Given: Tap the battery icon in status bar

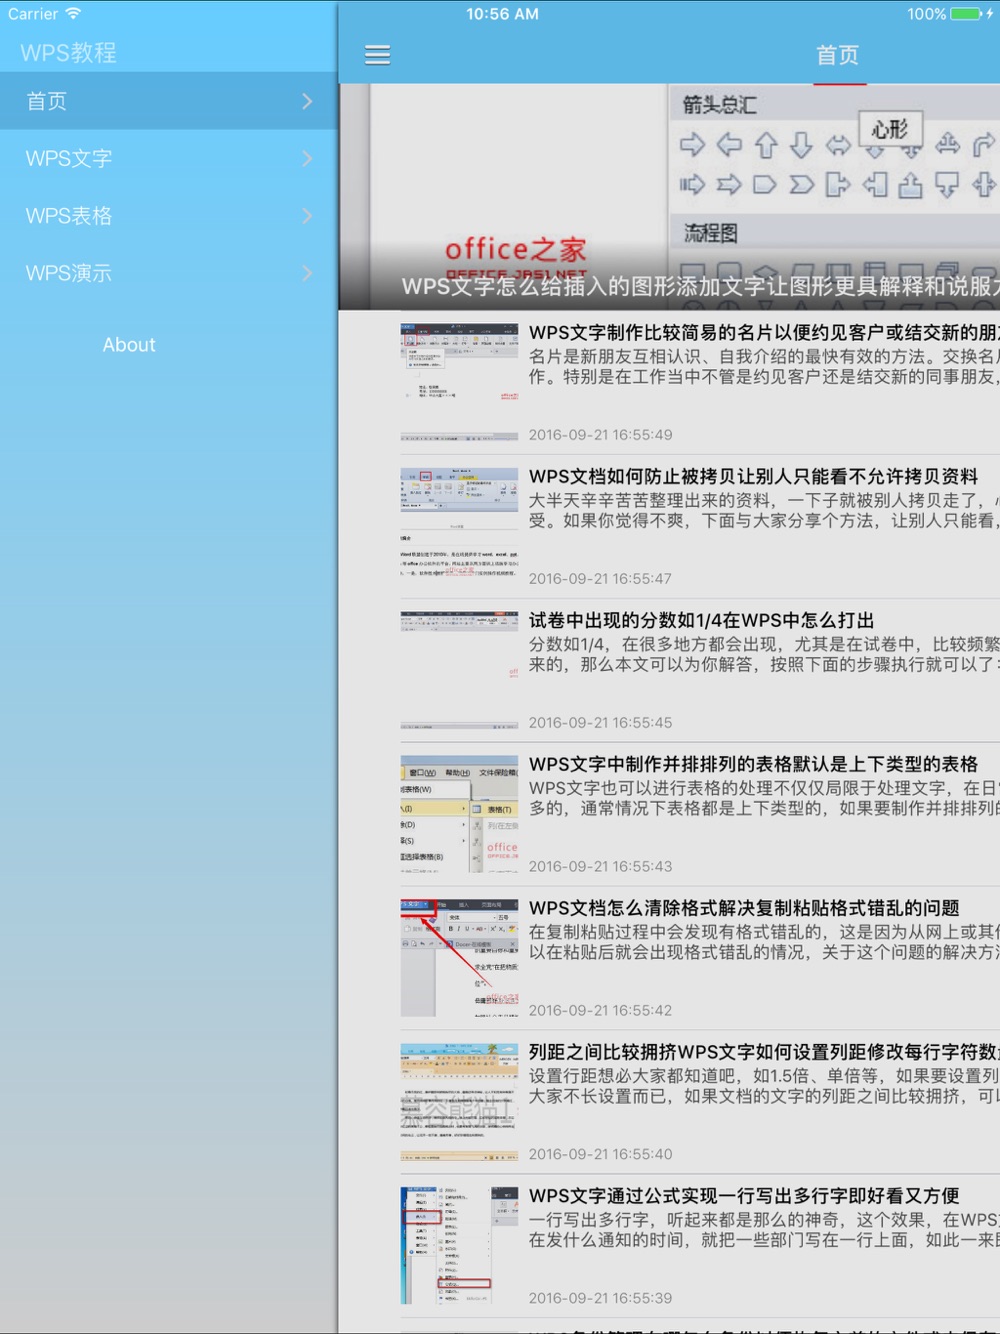Looking at the screenshot, I should 966,14.
